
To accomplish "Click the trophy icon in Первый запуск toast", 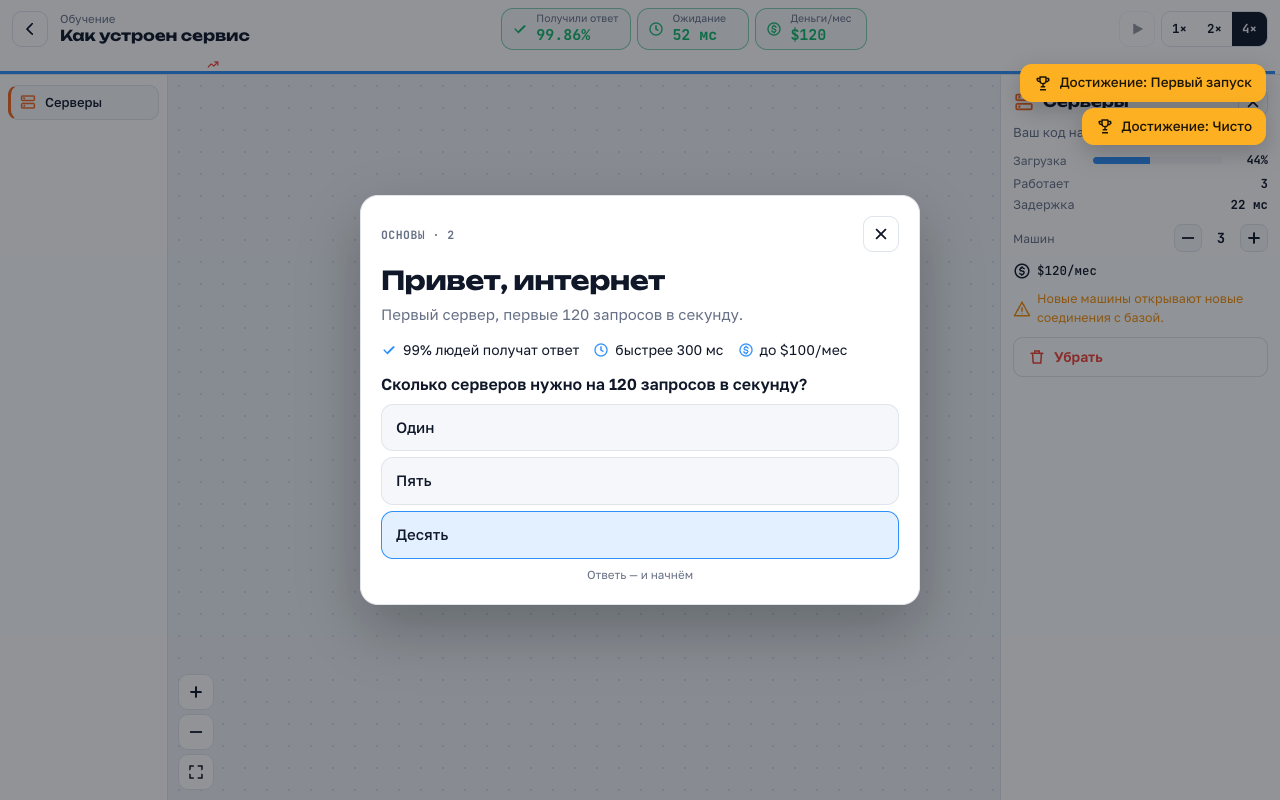I will click(1043, 83).
